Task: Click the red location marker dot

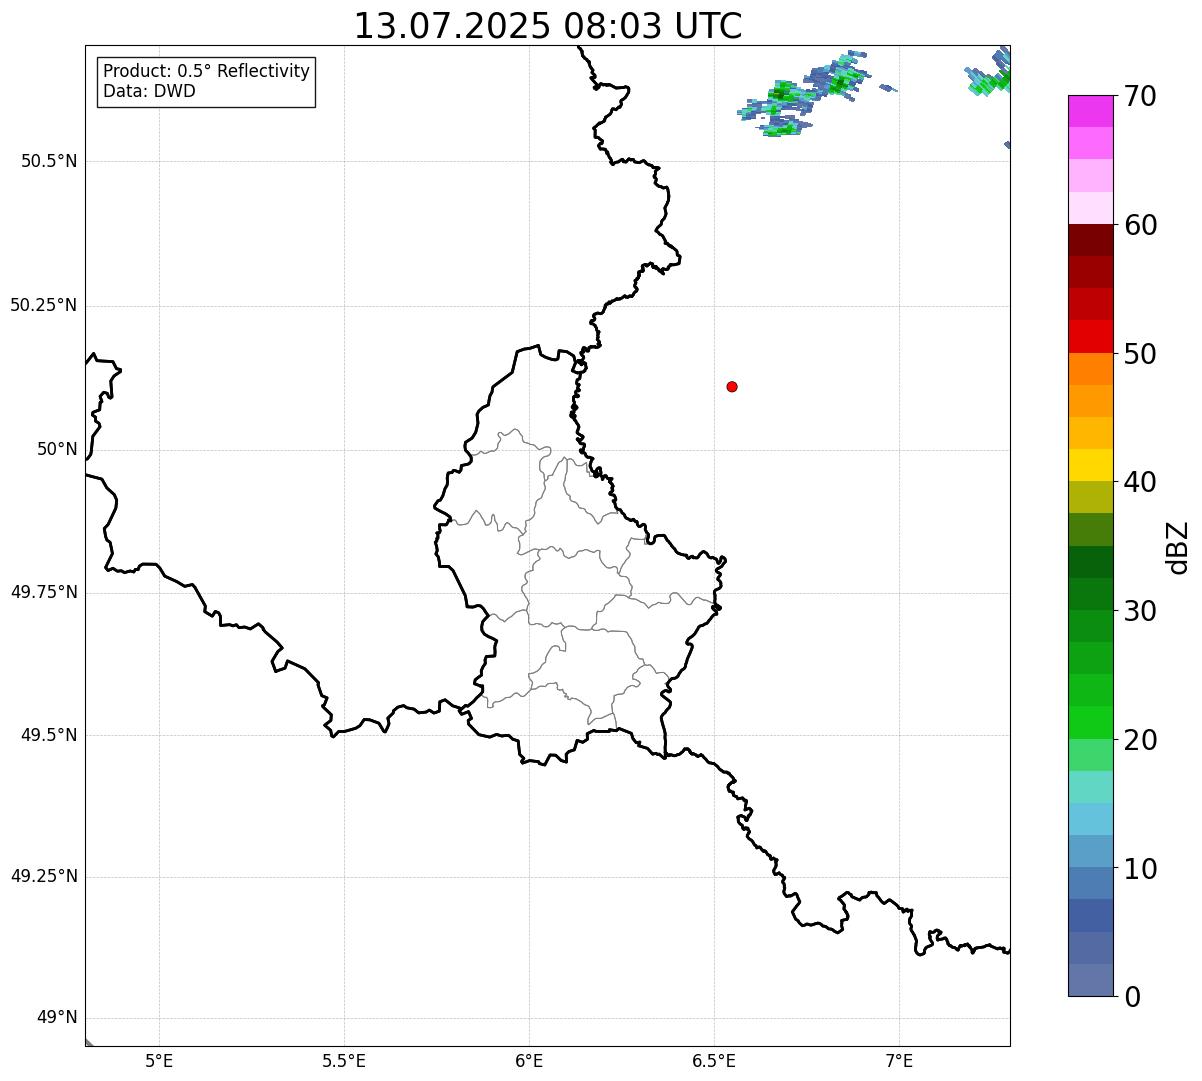Action: pyautogui.click(x=732, y=386)
